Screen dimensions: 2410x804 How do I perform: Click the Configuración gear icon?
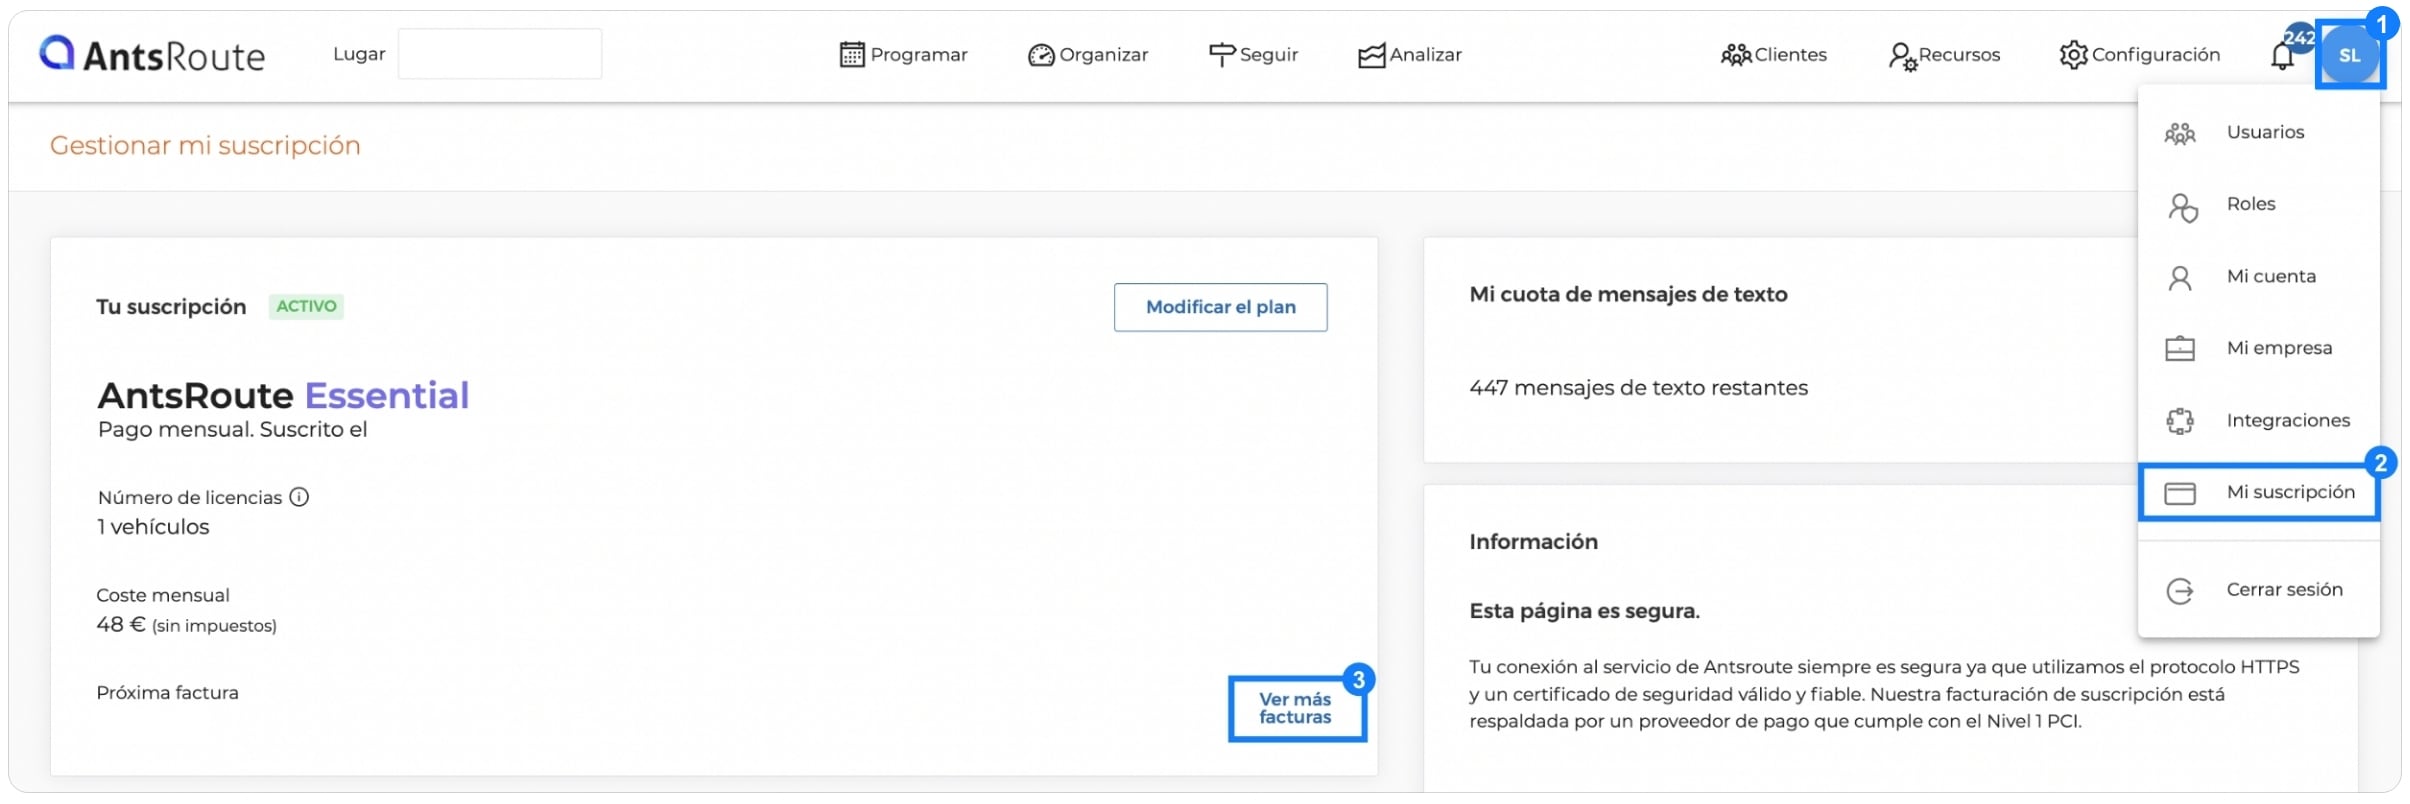[2074, 55]
